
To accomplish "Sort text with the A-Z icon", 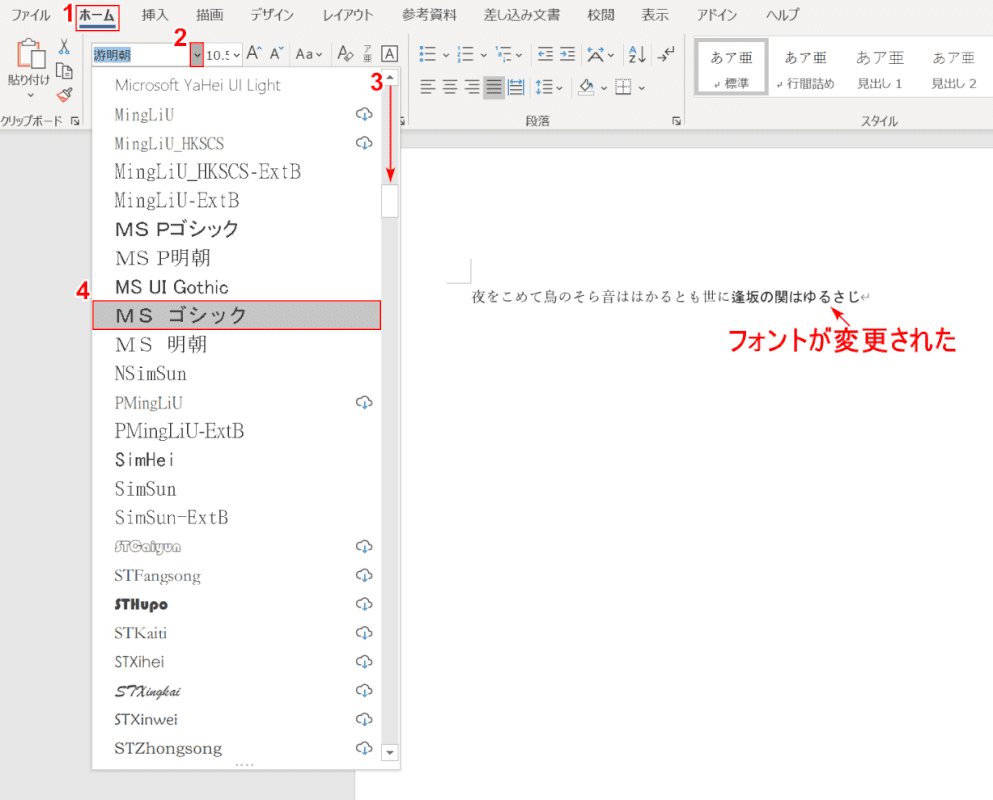I will point(637,54).
